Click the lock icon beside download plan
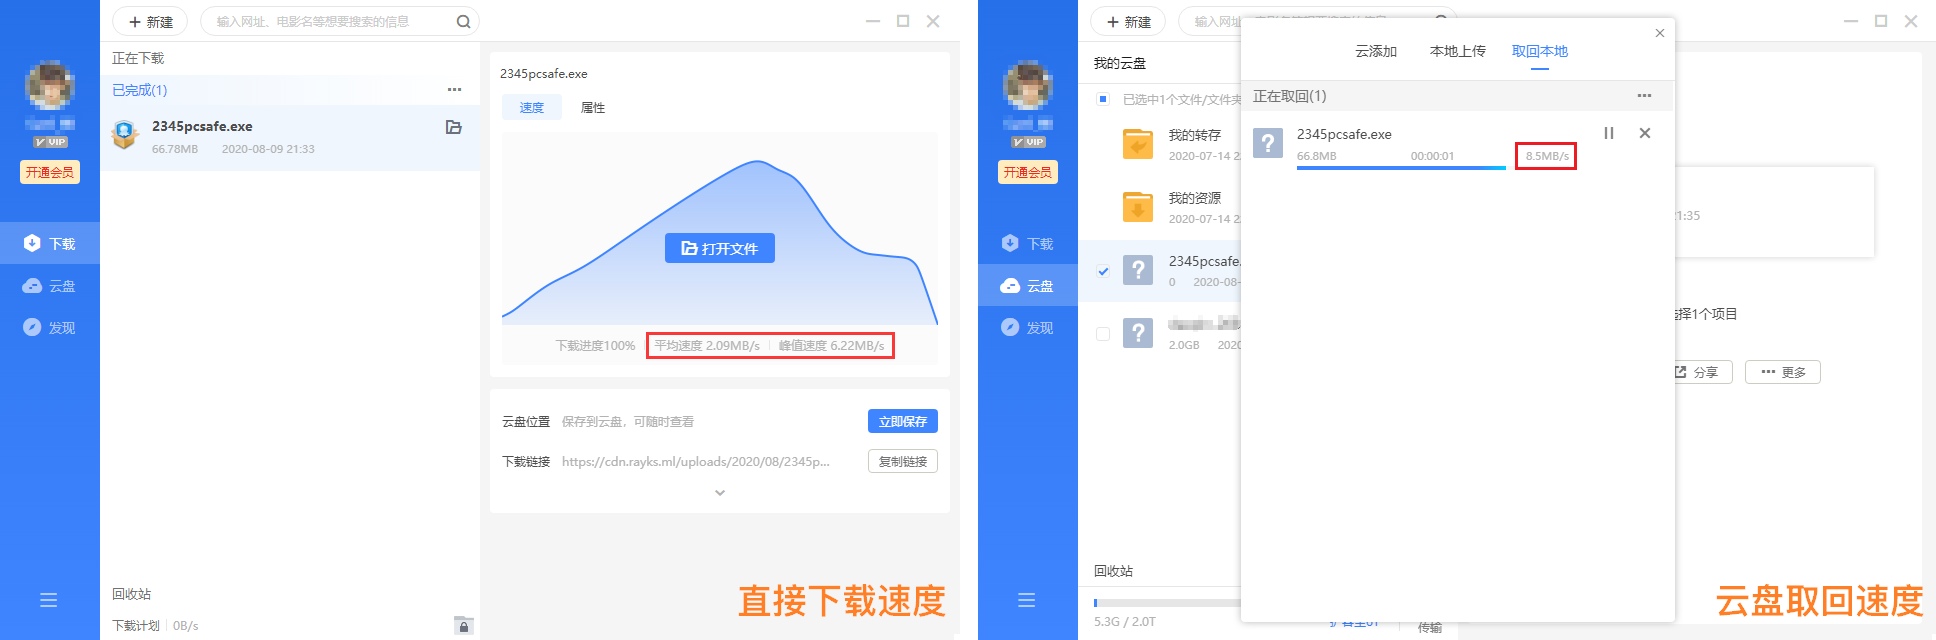This screenshot has width=1936, height=640. (x=463, y=626)
